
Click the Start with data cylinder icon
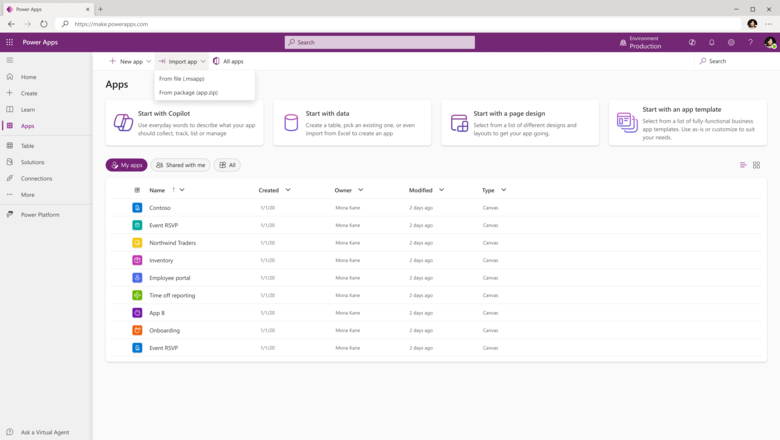pos(291,122)
